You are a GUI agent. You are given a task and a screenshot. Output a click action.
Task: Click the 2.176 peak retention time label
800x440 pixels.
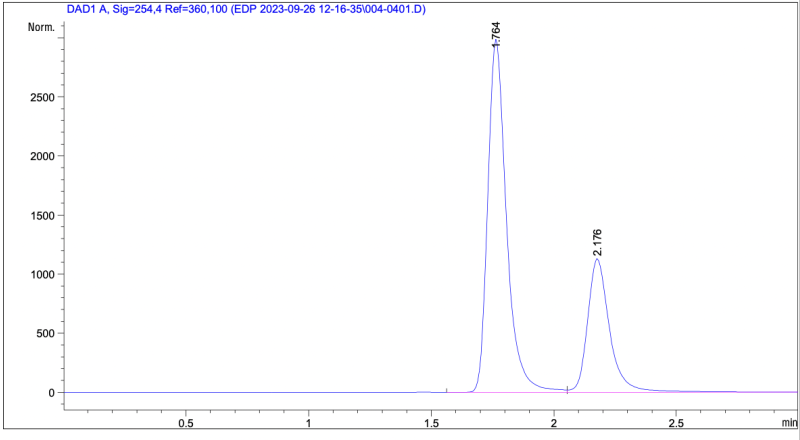click(597, 242)
